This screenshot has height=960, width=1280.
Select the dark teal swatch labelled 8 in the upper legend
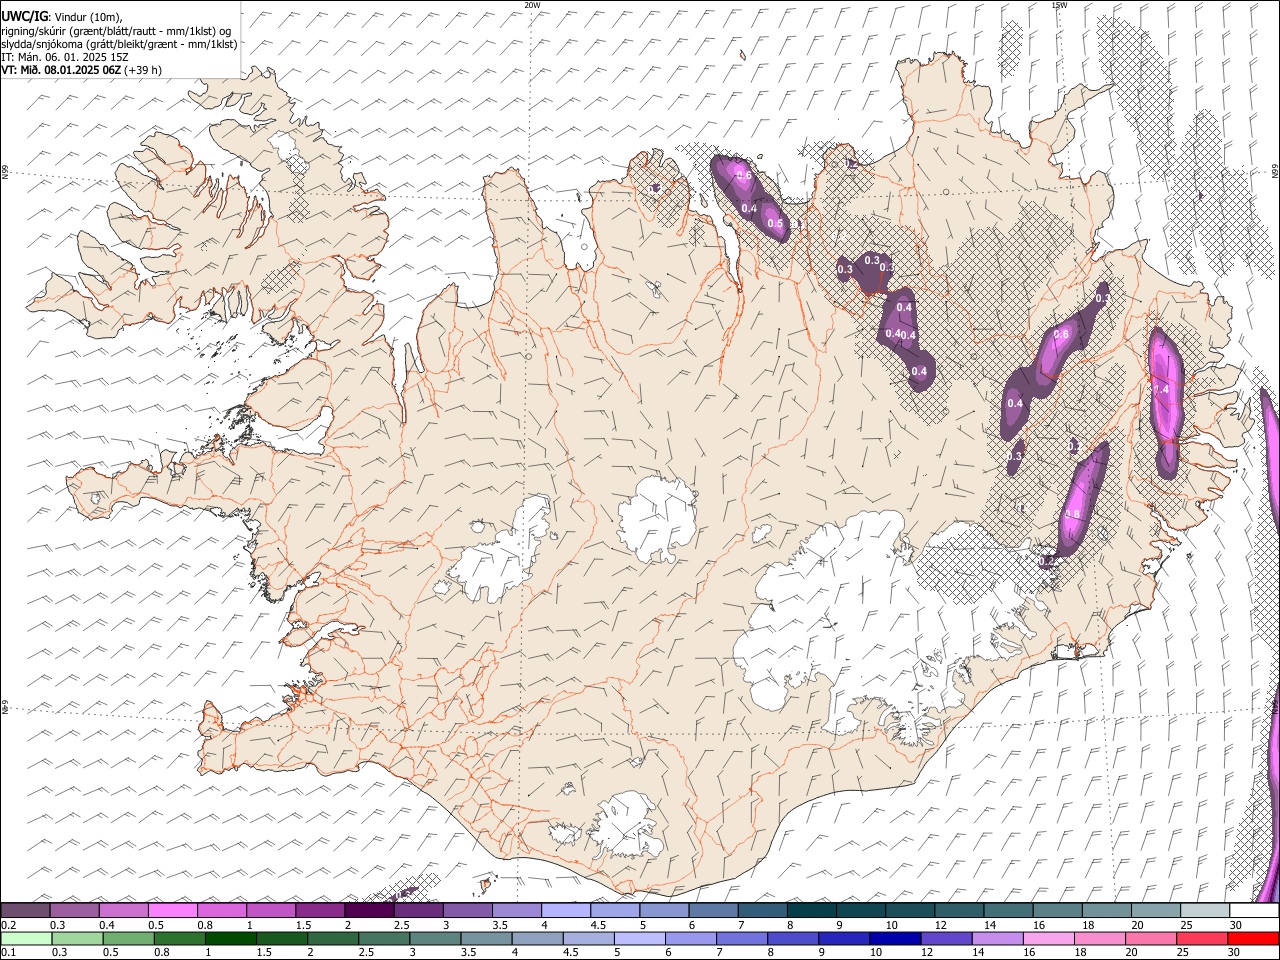[811, 911]
